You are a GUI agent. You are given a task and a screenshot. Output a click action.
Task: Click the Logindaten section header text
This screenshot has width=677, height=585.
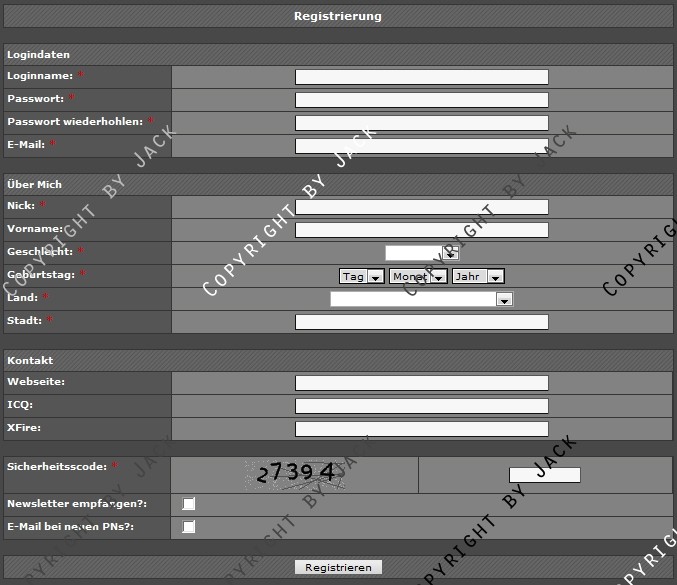point(38,55)
